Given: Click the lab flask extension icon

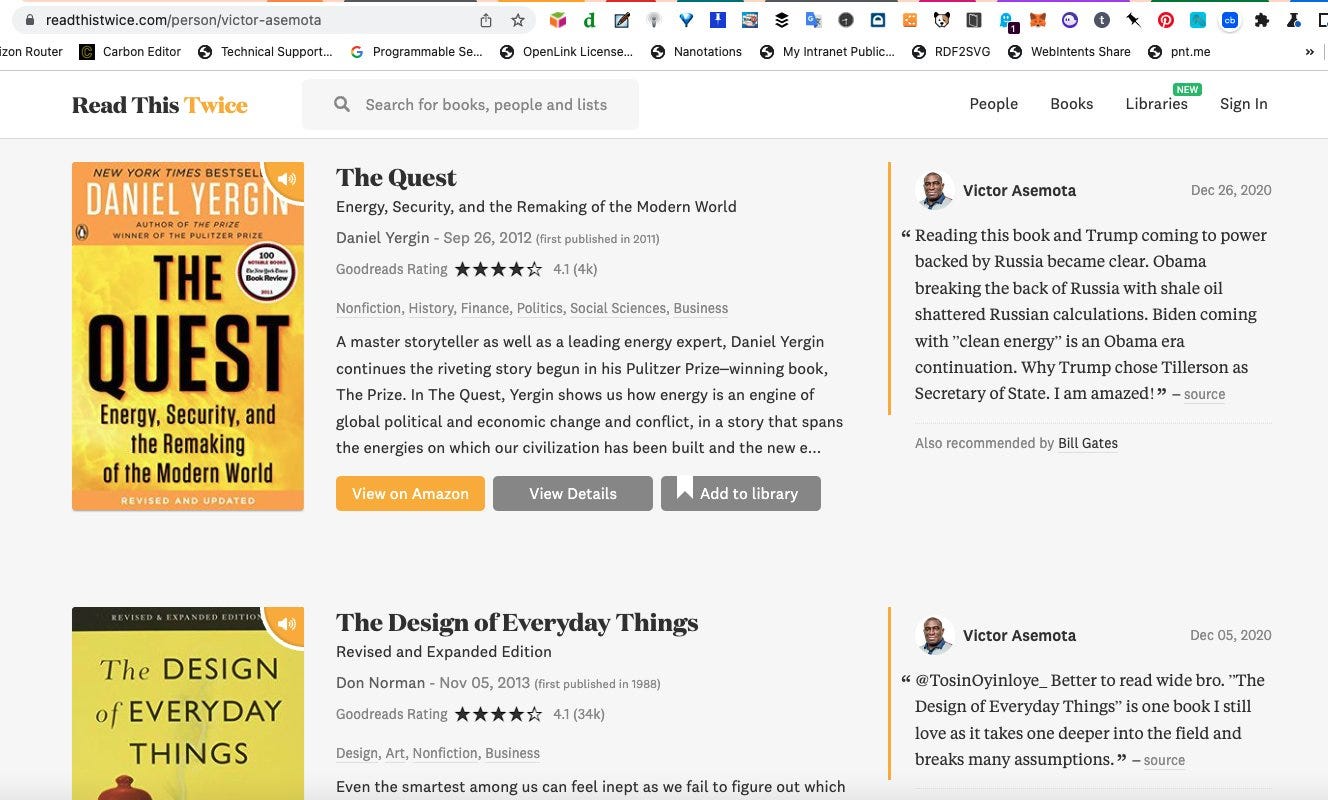Looking at the screenshot, I should click(1294, 20).
